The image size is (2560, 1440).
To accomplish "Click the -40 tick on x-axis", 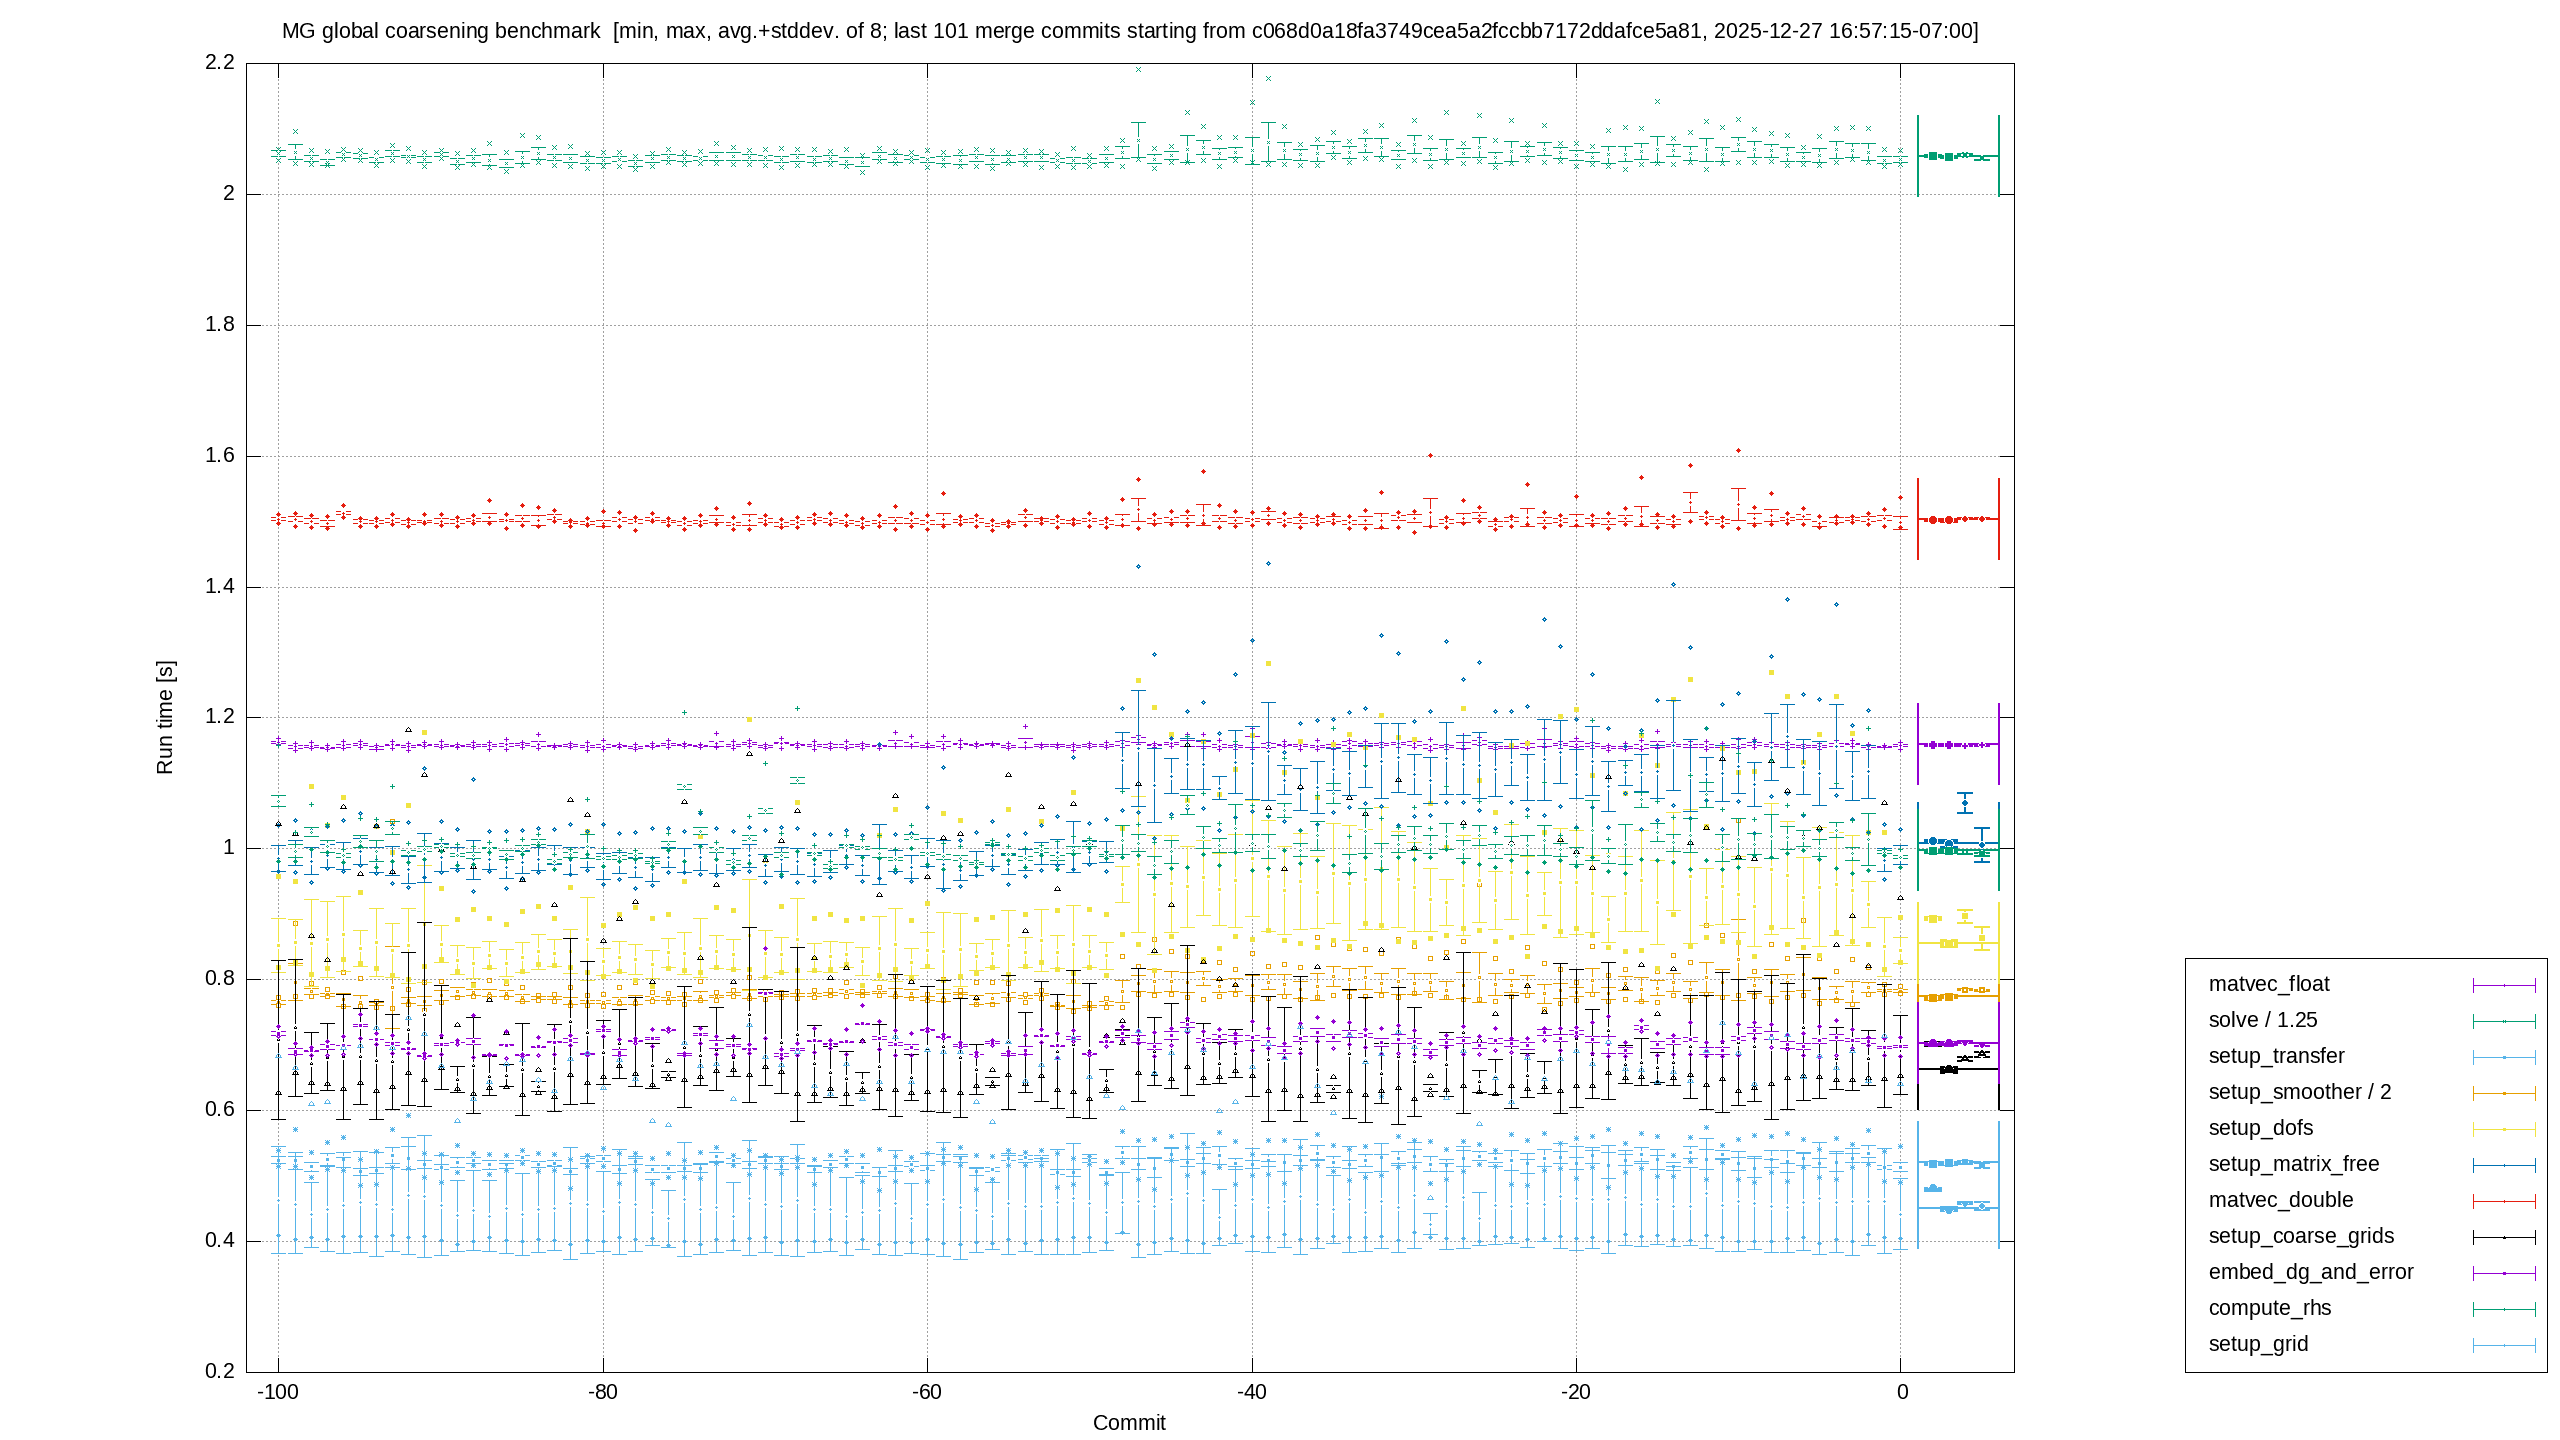I will [1251, 1392].
